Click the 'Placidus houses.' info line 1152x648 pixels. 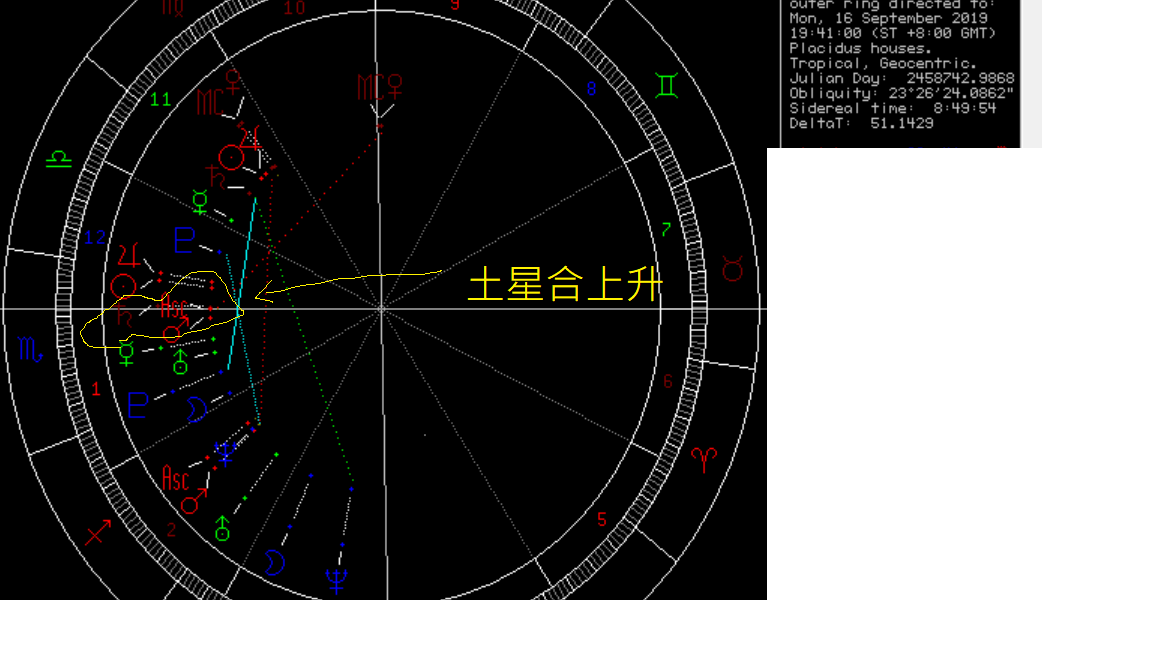pos(860,48)
